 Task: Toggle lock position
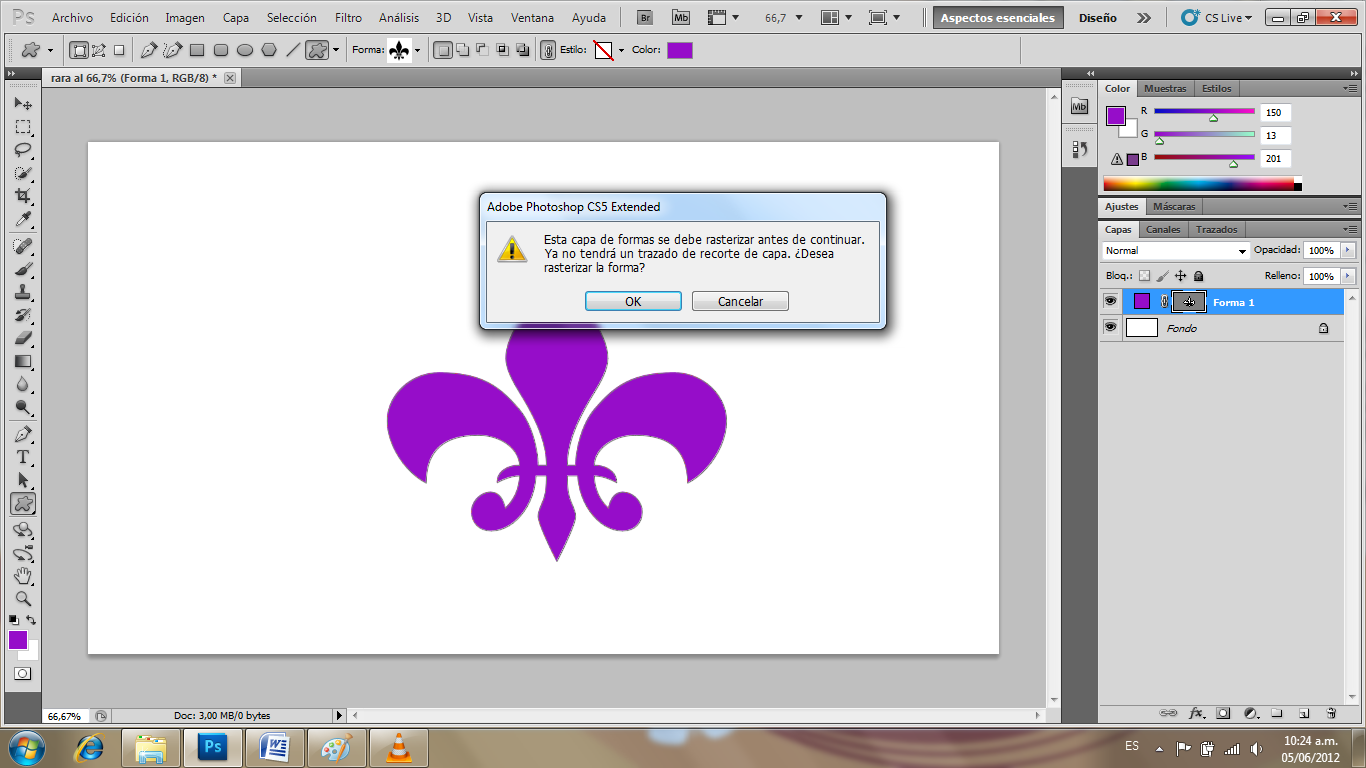tap(1181, 276)
